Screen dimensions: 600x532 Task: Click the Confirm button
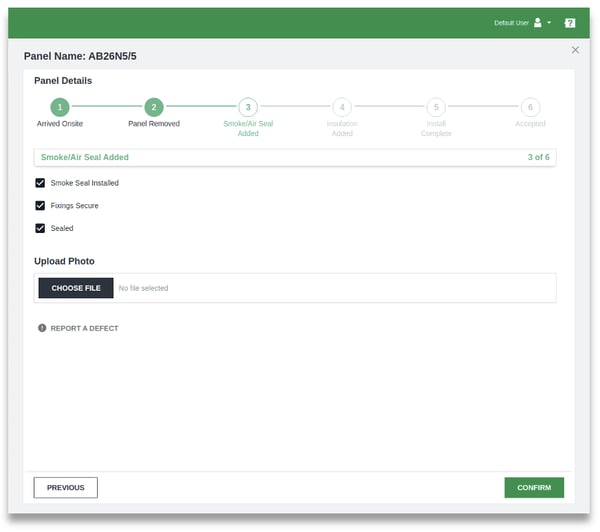pyautogui.click(x=534, y=487)
